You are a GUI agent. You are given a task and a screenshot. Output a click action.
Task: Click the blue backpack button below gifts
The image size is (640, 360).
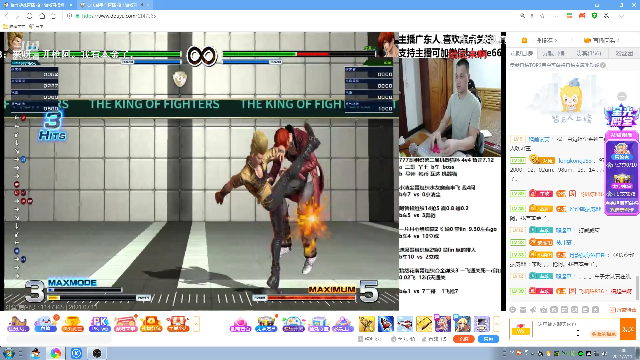click(488, 339)
